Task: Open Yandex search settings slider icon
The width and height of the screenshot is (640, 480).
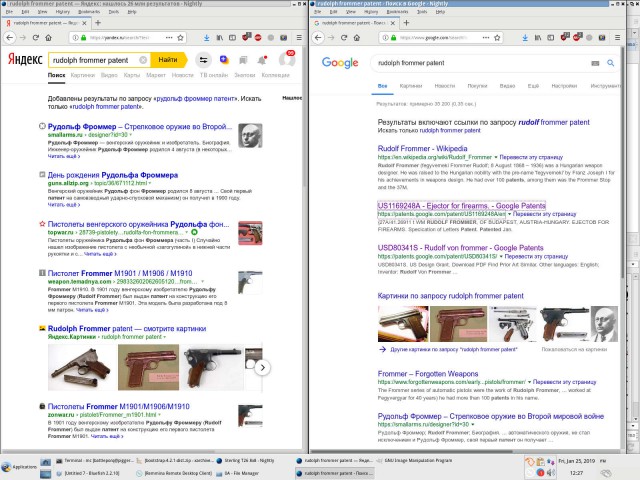Action: click(203, 60)
